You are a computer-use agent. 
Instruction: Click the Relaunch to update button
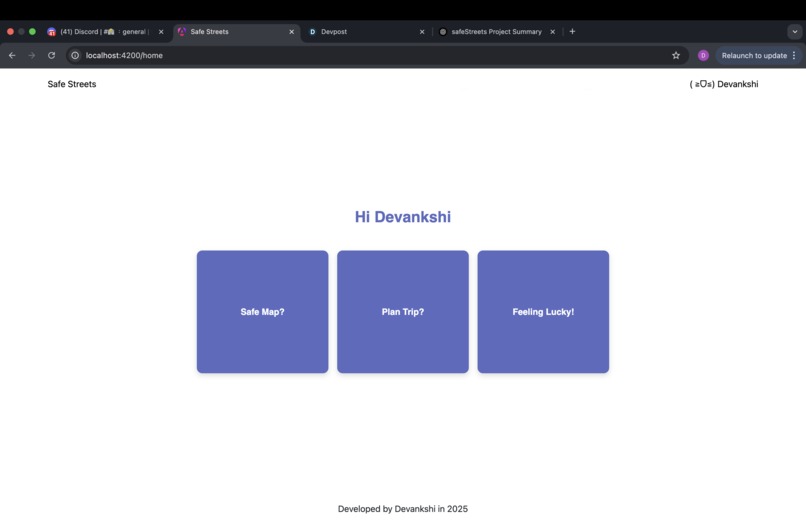click(754, 56)
